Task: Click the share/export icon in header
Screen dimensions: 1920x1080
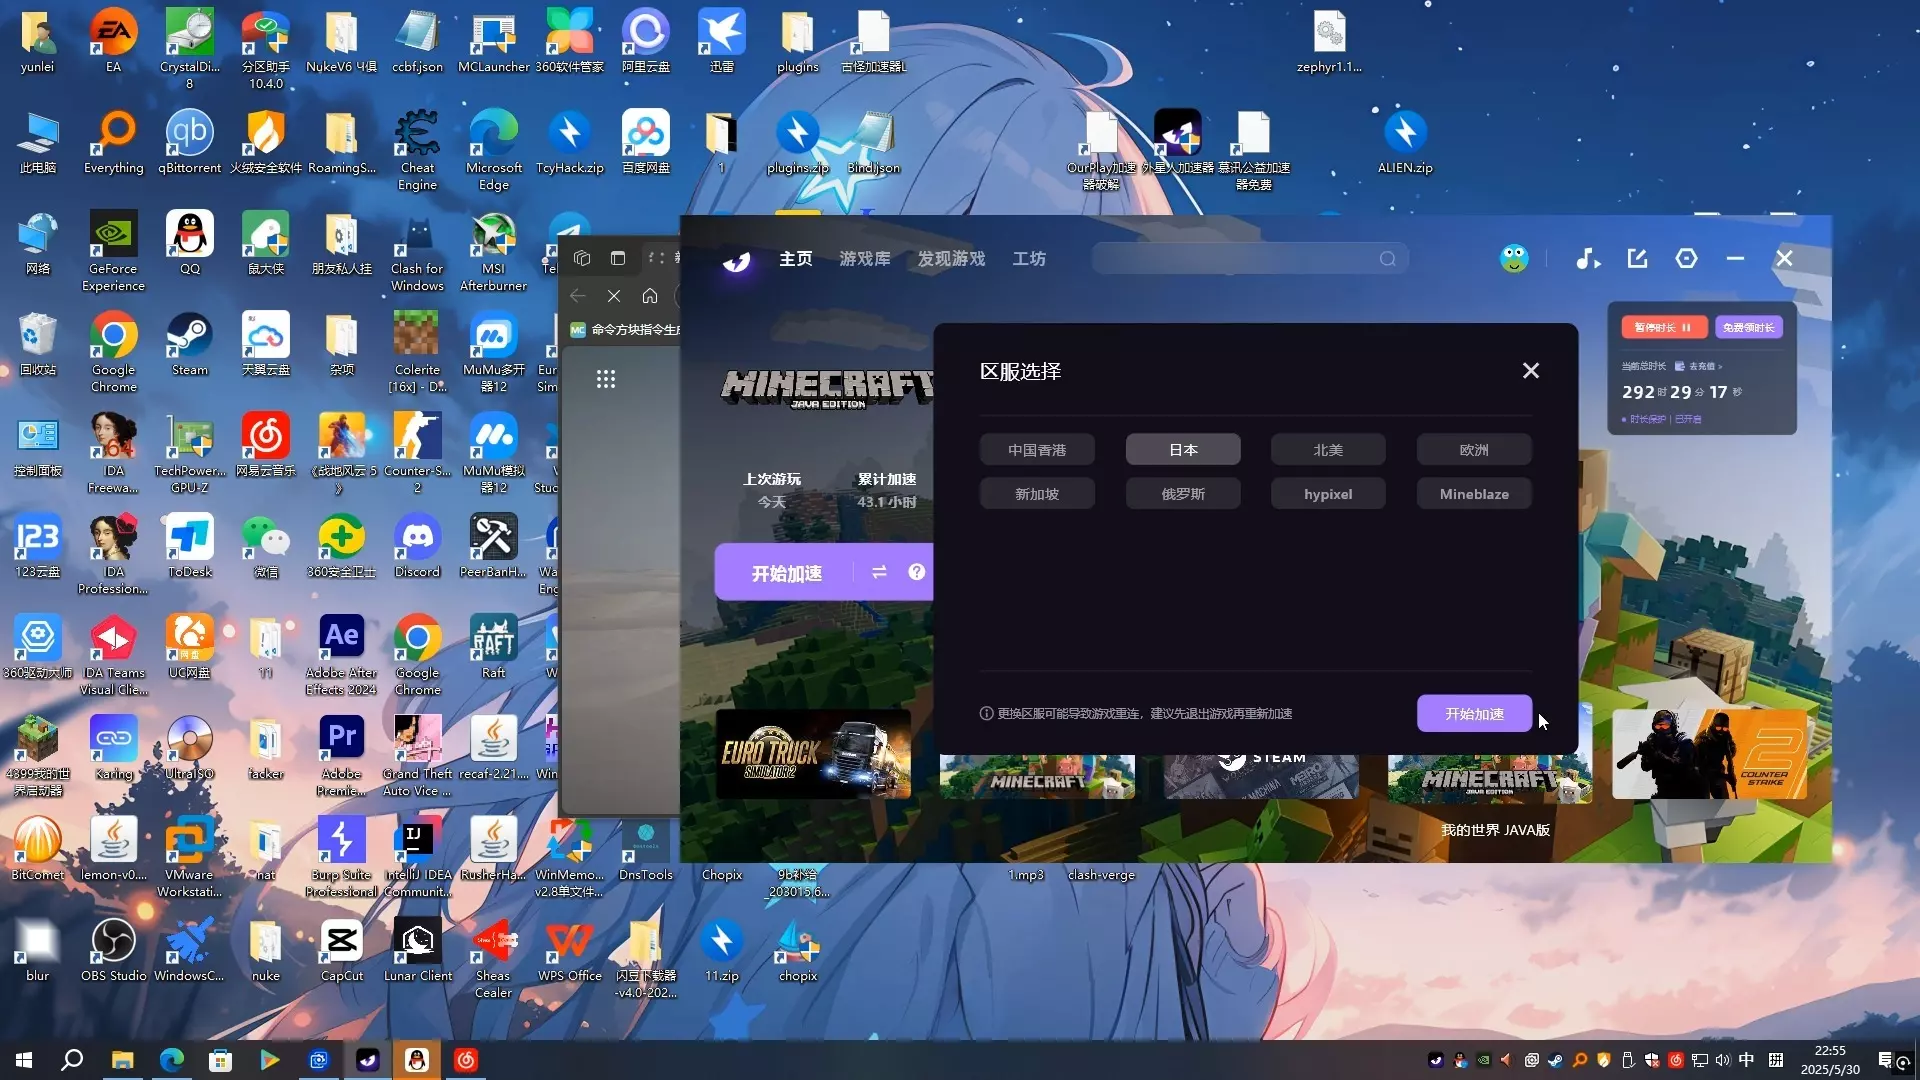Action: click(x=1637, y=259)
